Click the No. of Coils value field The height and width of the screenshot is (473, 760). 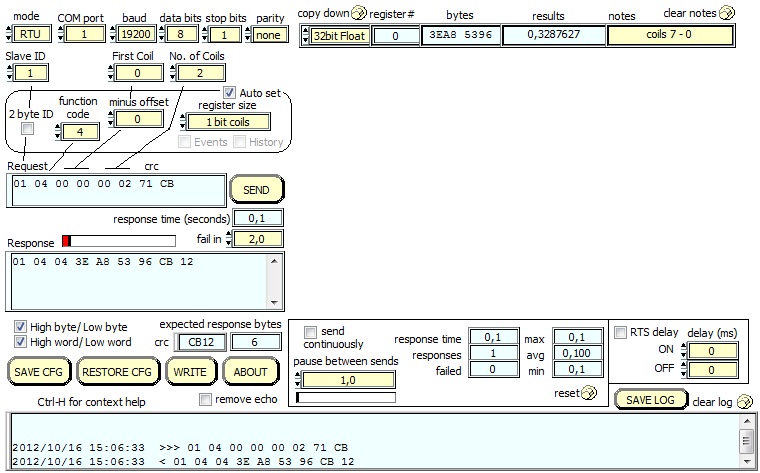[200, 73]
